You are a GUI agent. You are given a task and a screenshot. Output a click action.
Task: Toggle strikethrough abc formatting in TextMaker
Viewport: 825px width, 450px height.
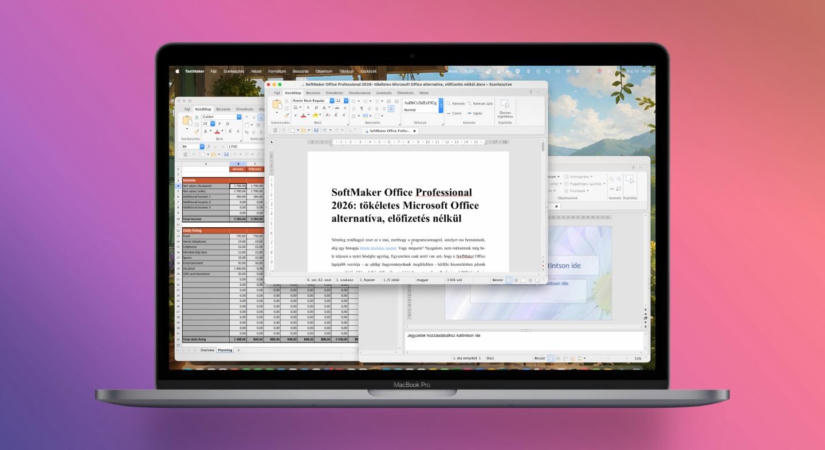click(x=337, y=108)
